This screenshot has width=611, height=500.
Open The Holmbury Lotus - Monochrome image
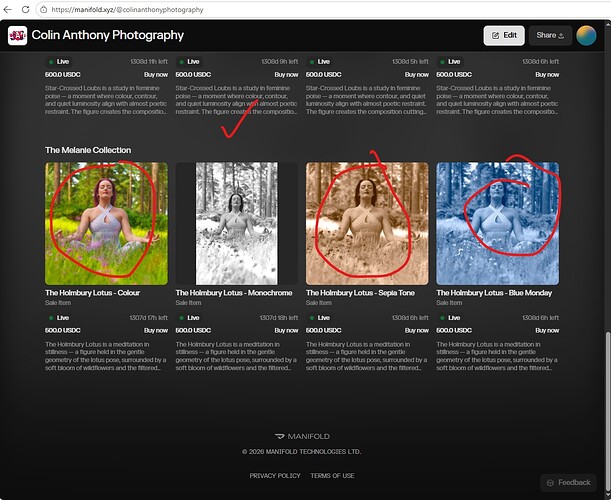coord(237,223)
